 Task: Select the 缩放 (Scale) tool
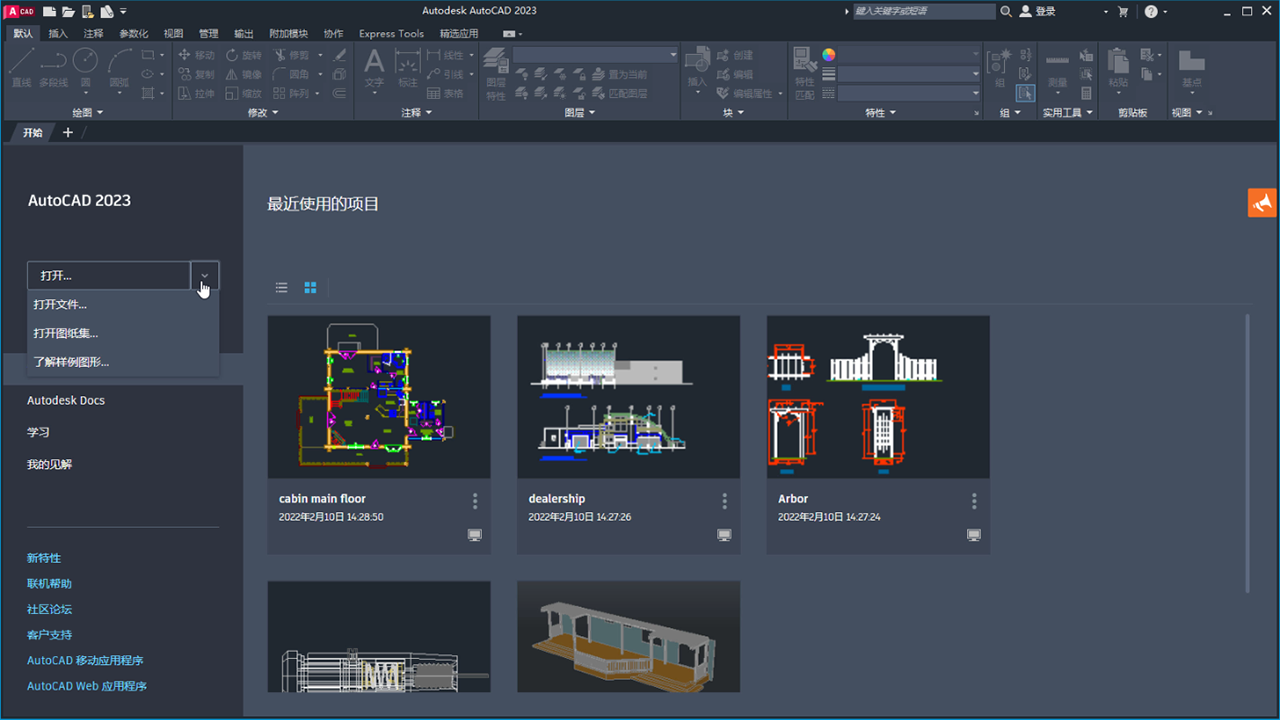point(243,93)
